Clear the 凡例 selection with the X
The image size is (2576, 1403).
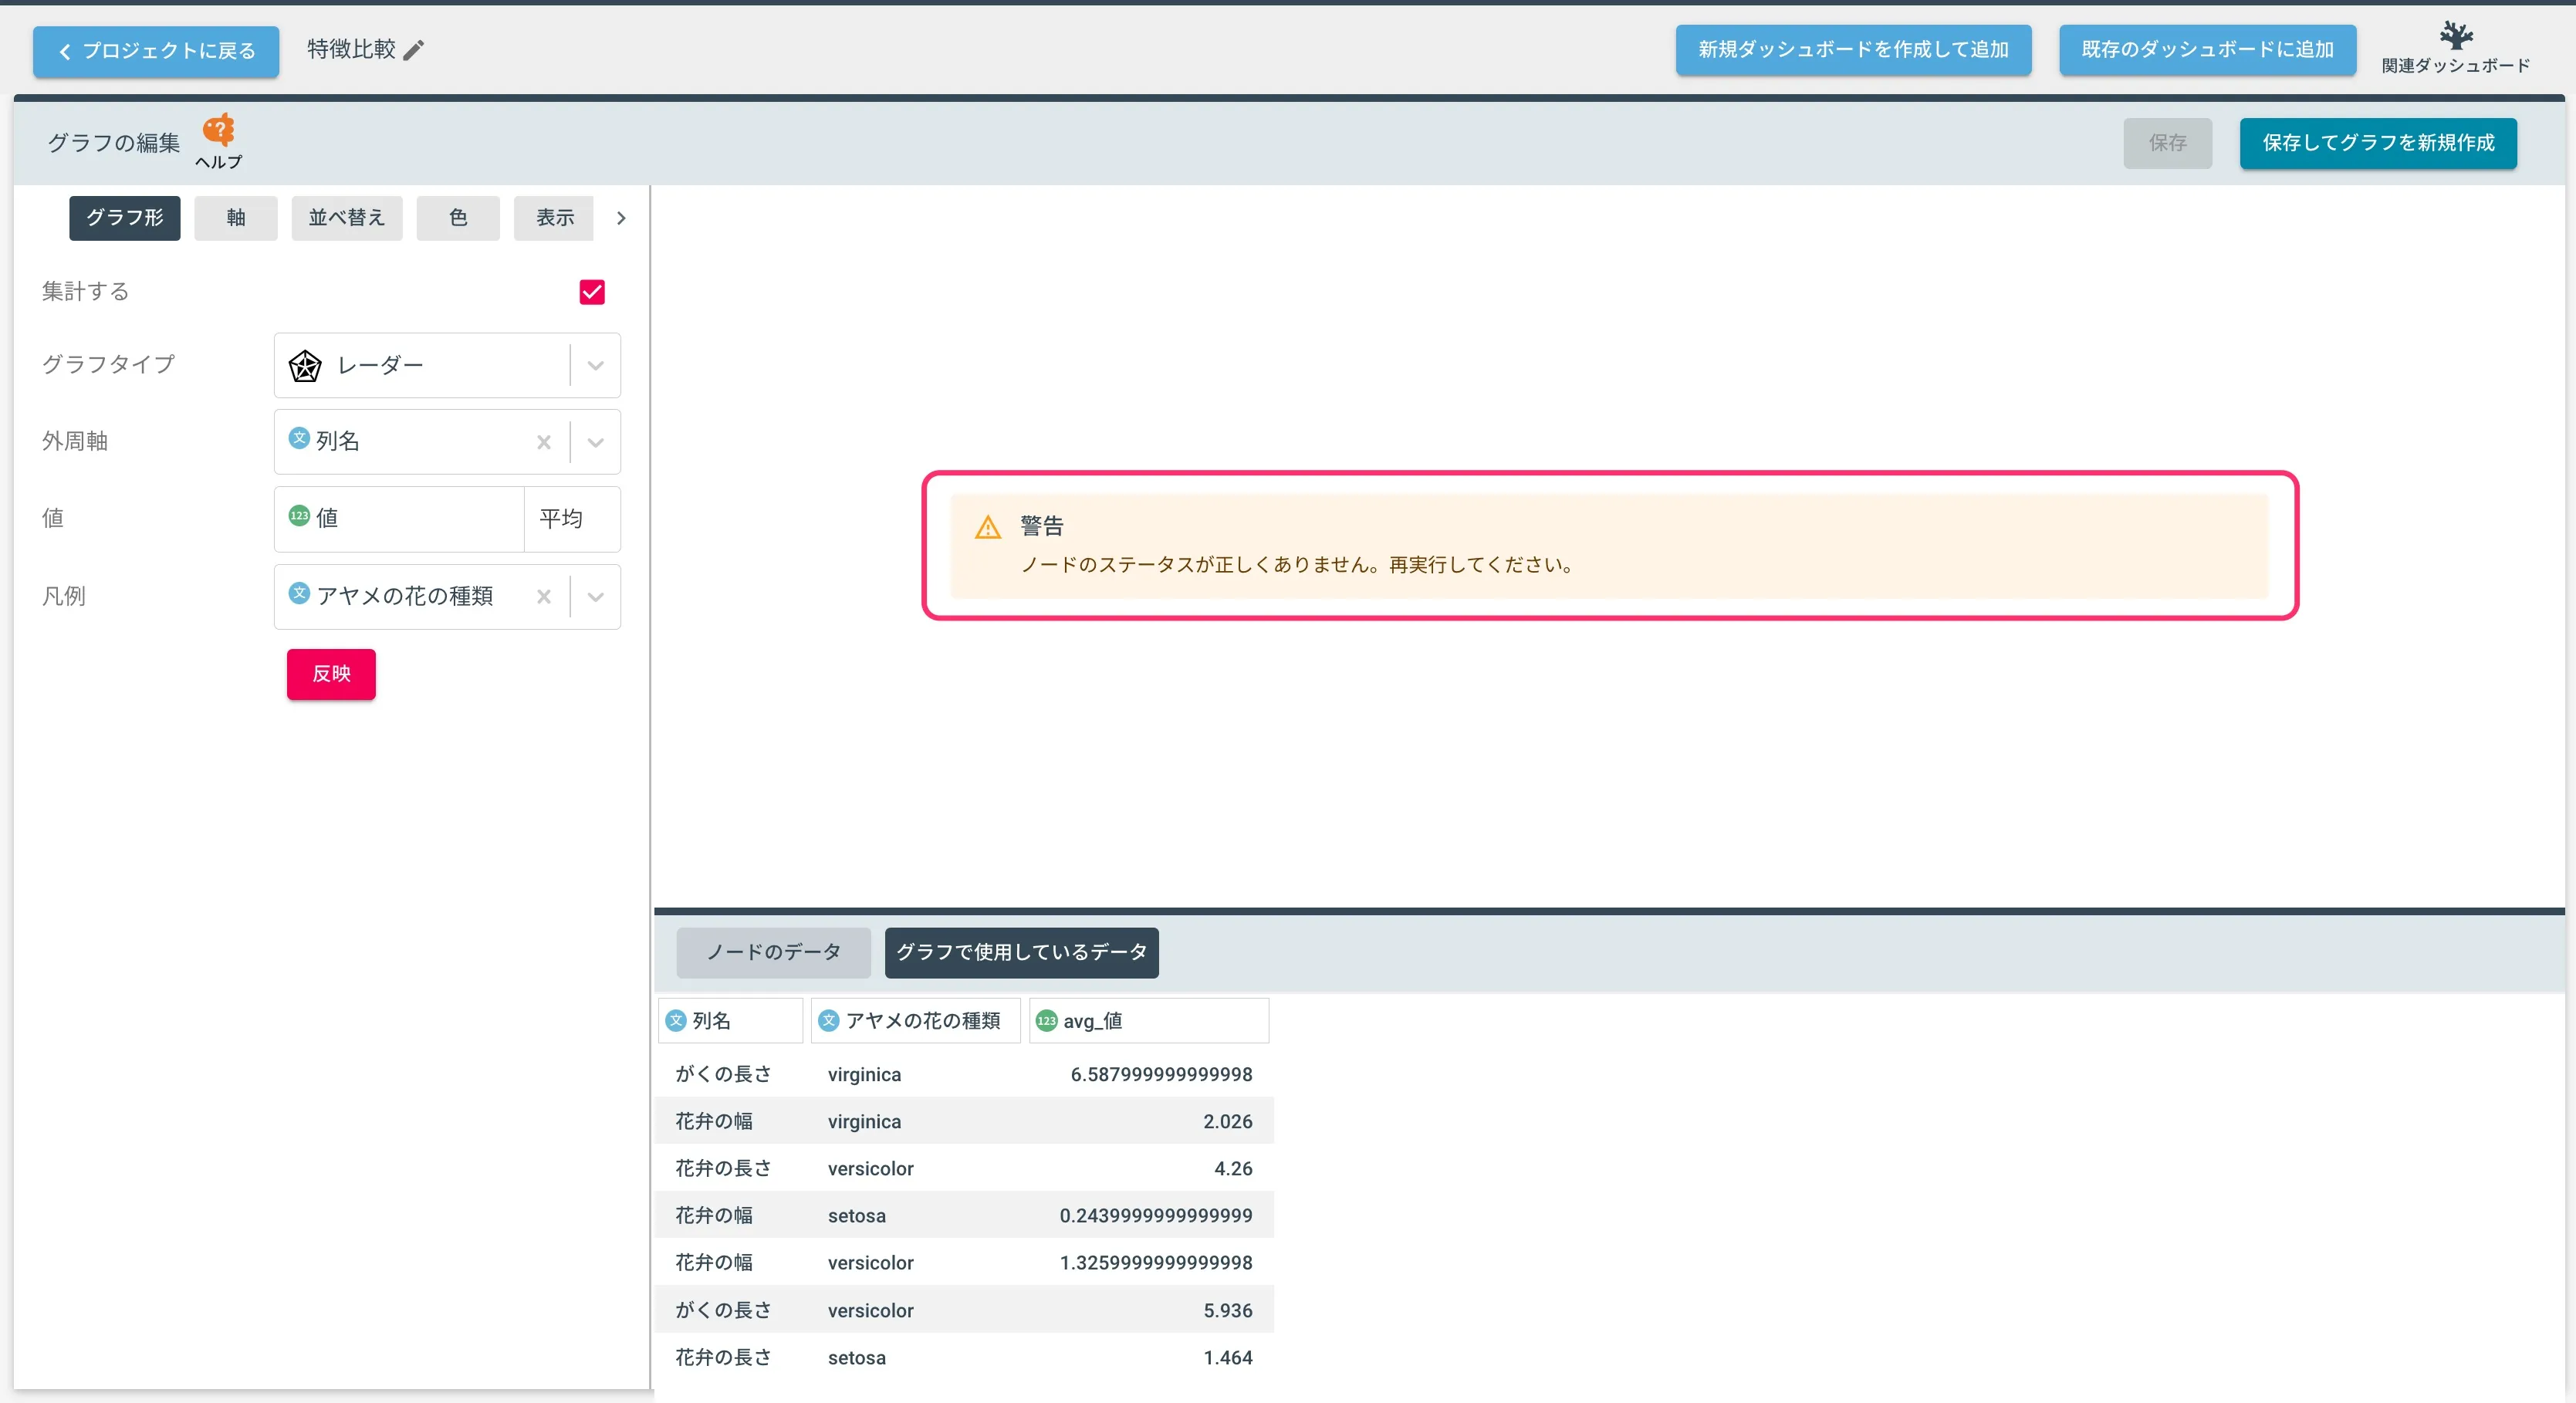544,597
